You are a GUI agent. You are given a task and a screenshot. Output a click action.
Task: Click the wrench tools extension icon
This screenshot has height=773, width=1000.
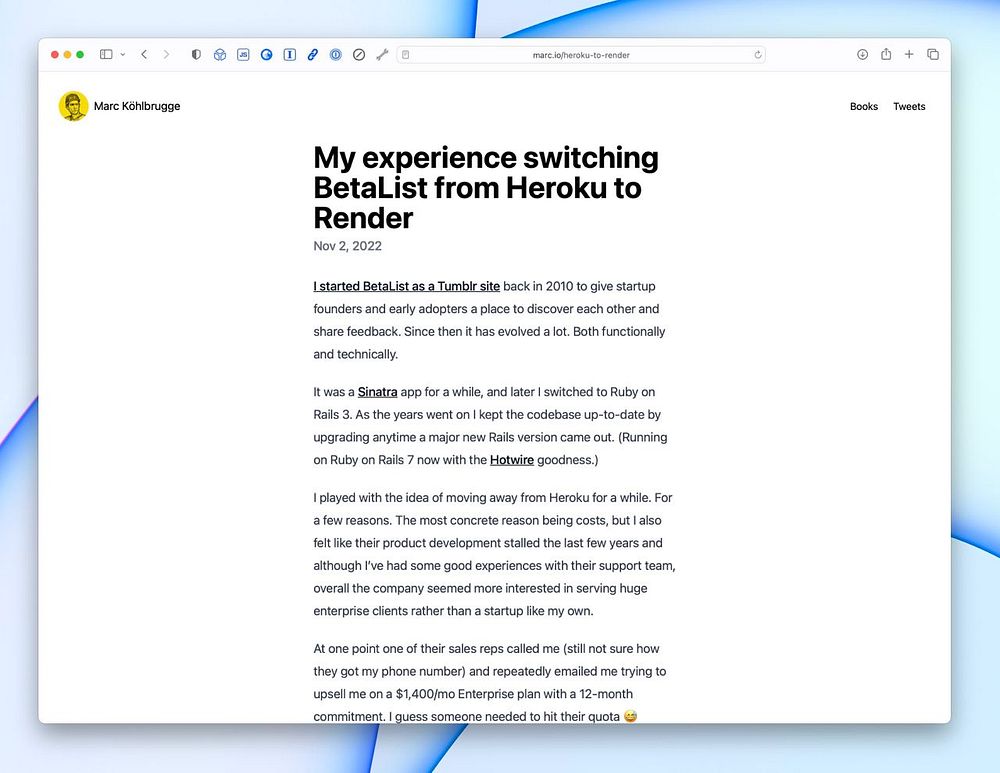(382, 55)
